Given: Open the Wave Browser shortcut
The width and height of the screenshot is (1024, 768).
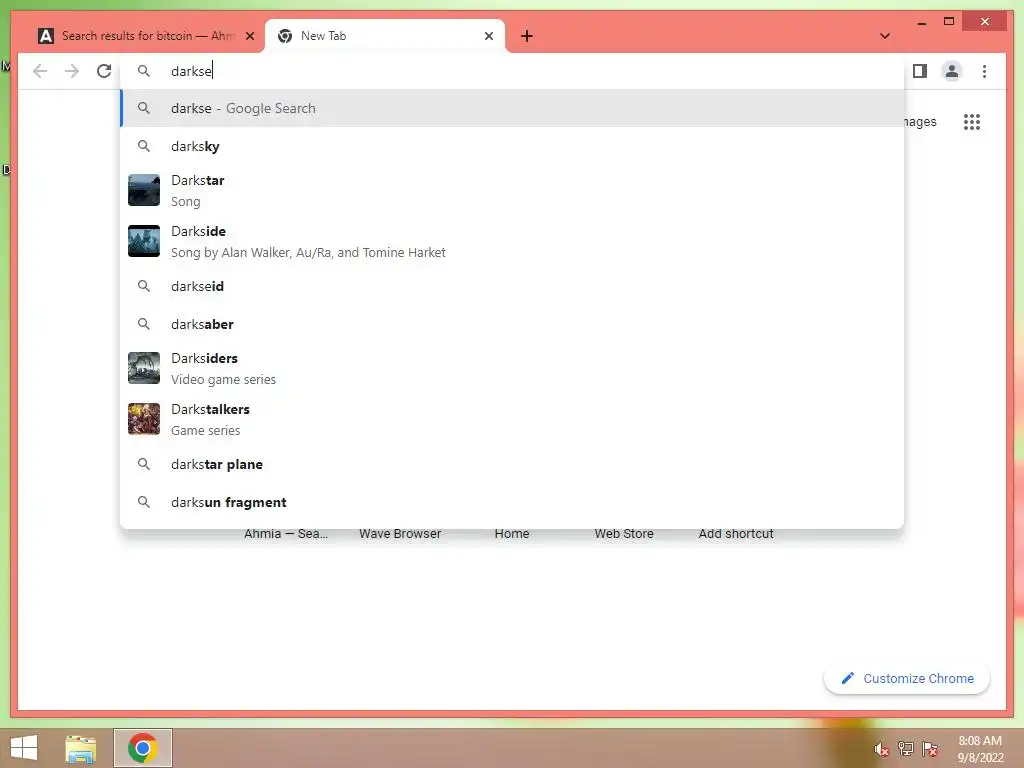Looking at the screenshot, I should coord(400,534).
